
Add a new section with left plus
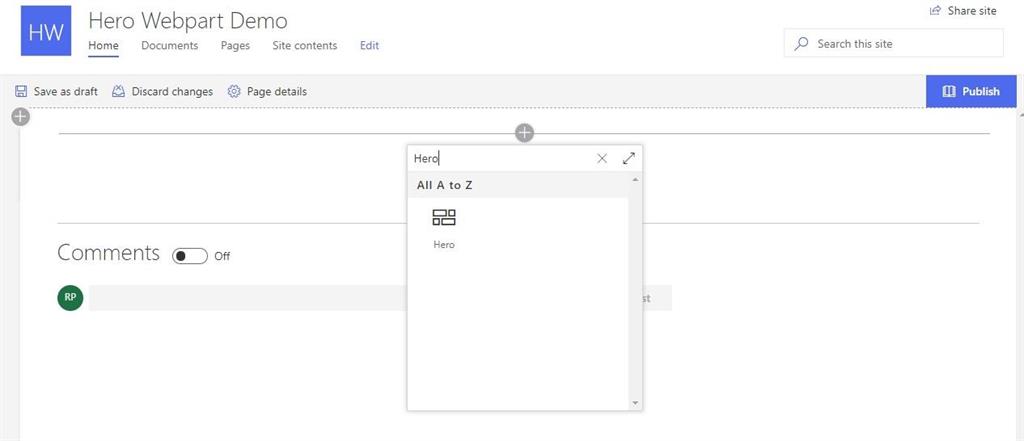click(21, 117)
